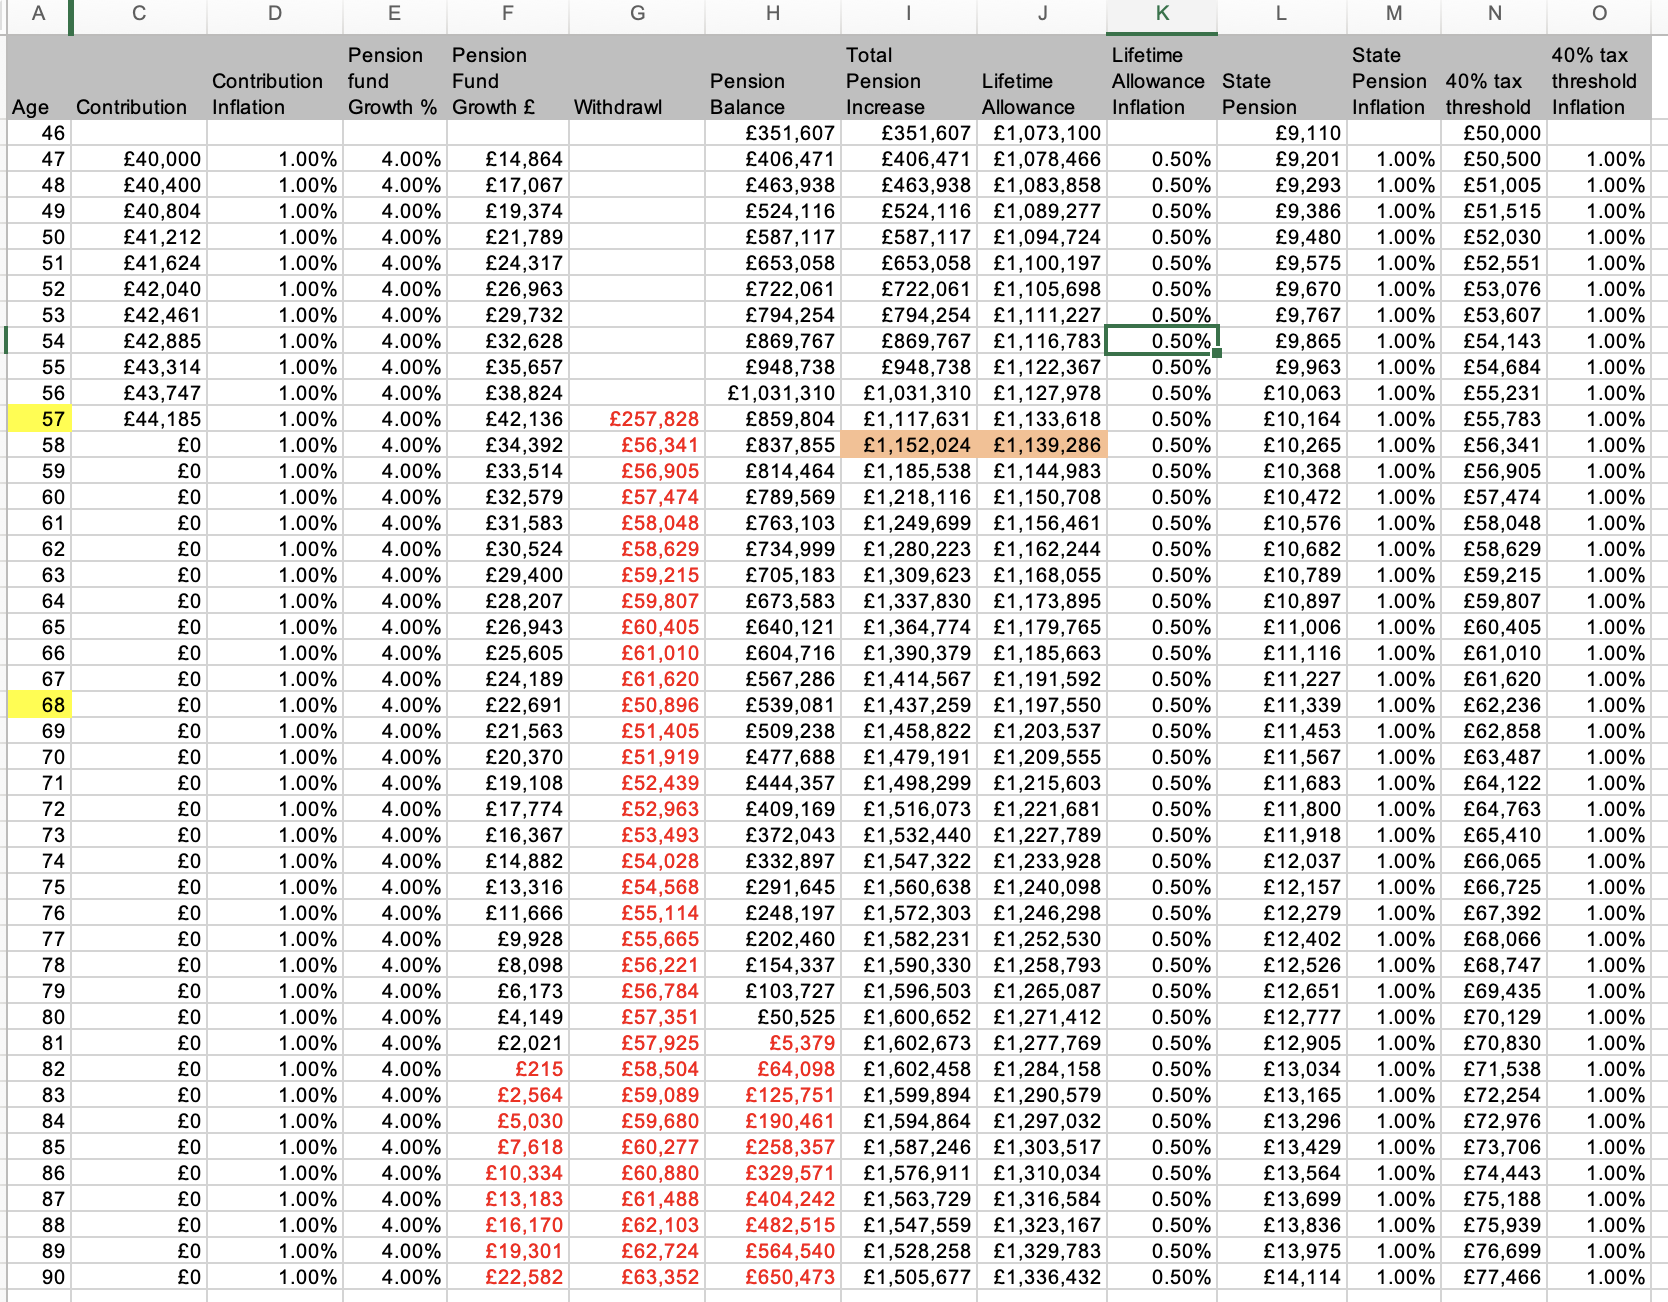Select the red withdrawal value £257,828
Viewport: 1668px width, 1302px height.
637,419
